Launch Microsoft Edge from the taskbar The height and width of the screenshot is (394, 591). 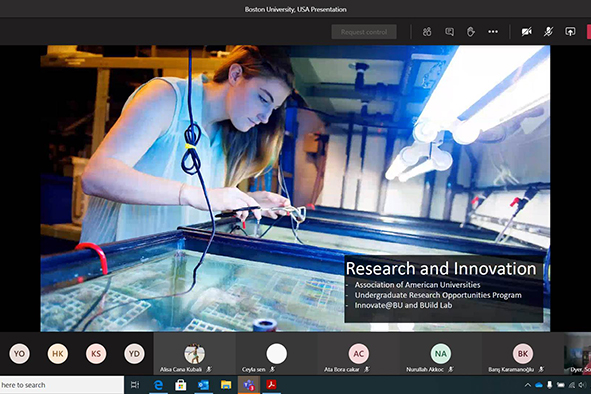coord(158,385)
